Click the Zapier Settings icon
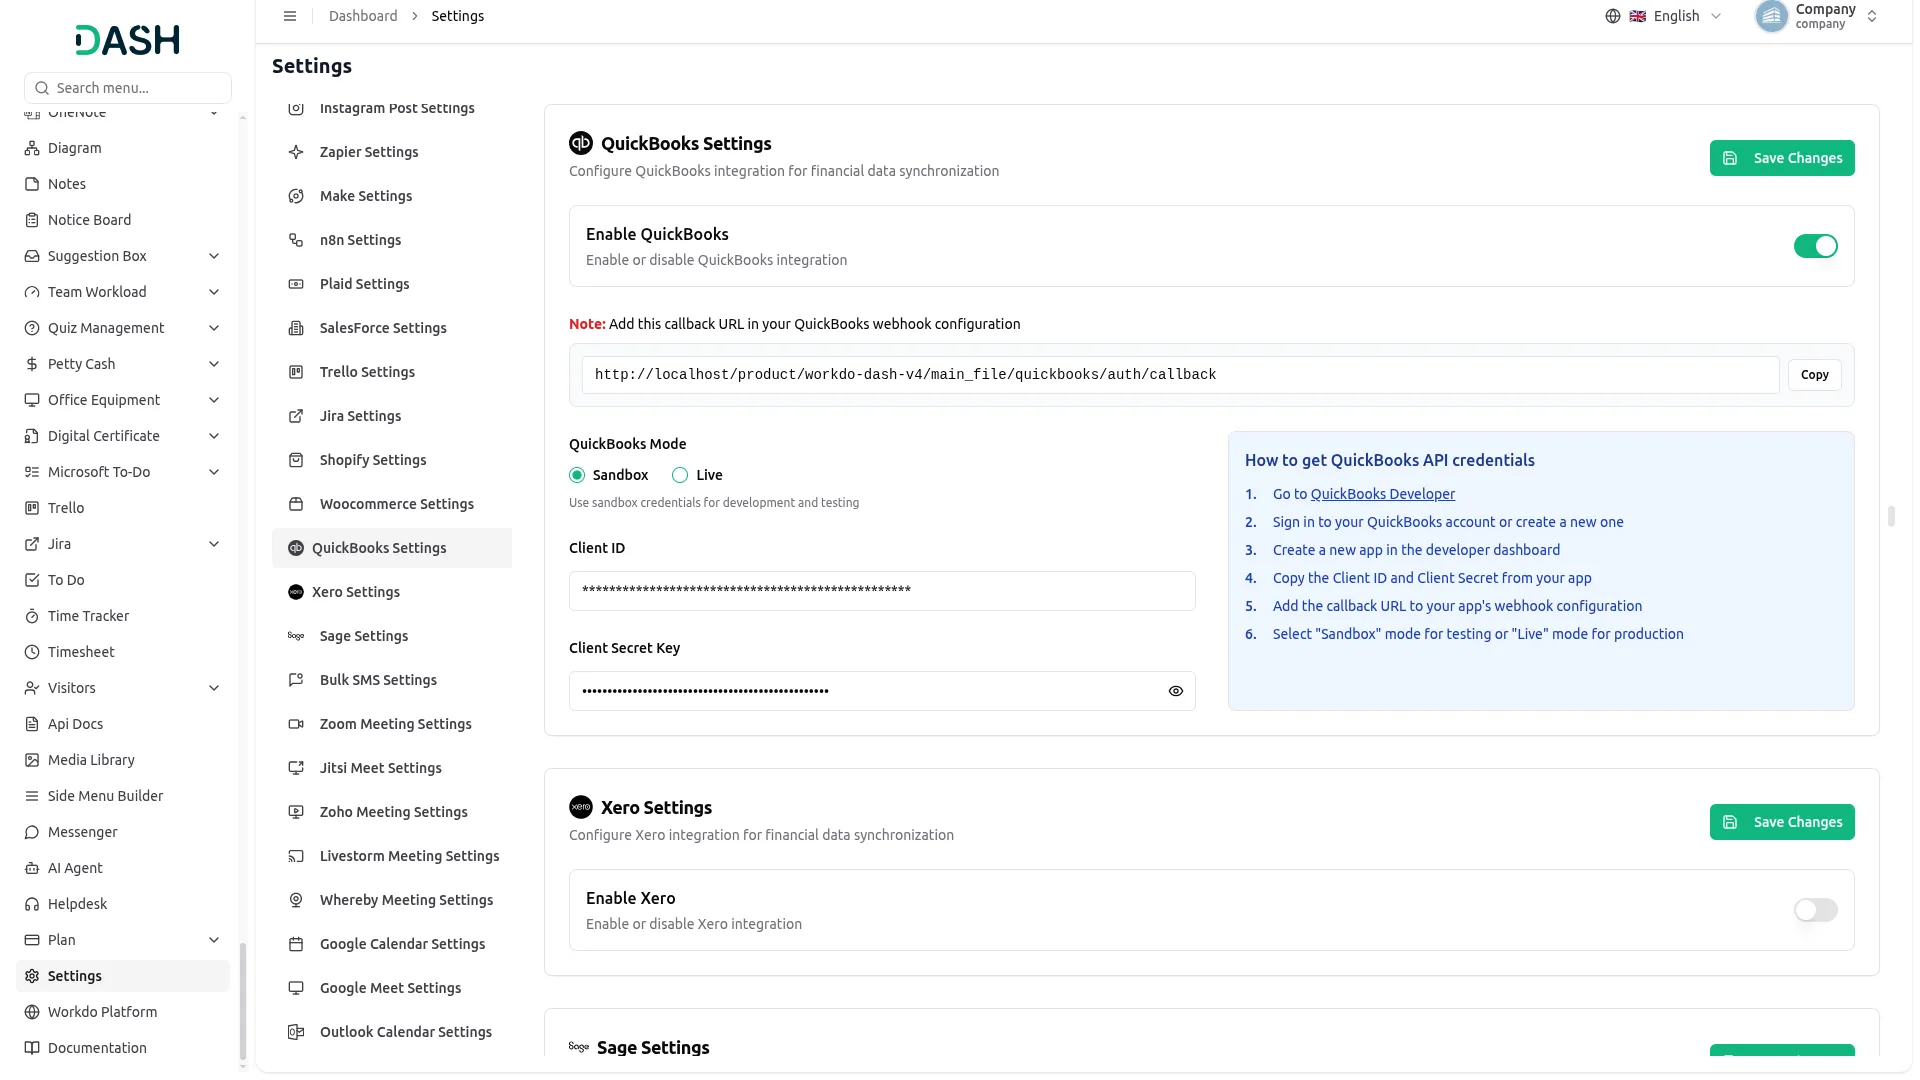 296,152
